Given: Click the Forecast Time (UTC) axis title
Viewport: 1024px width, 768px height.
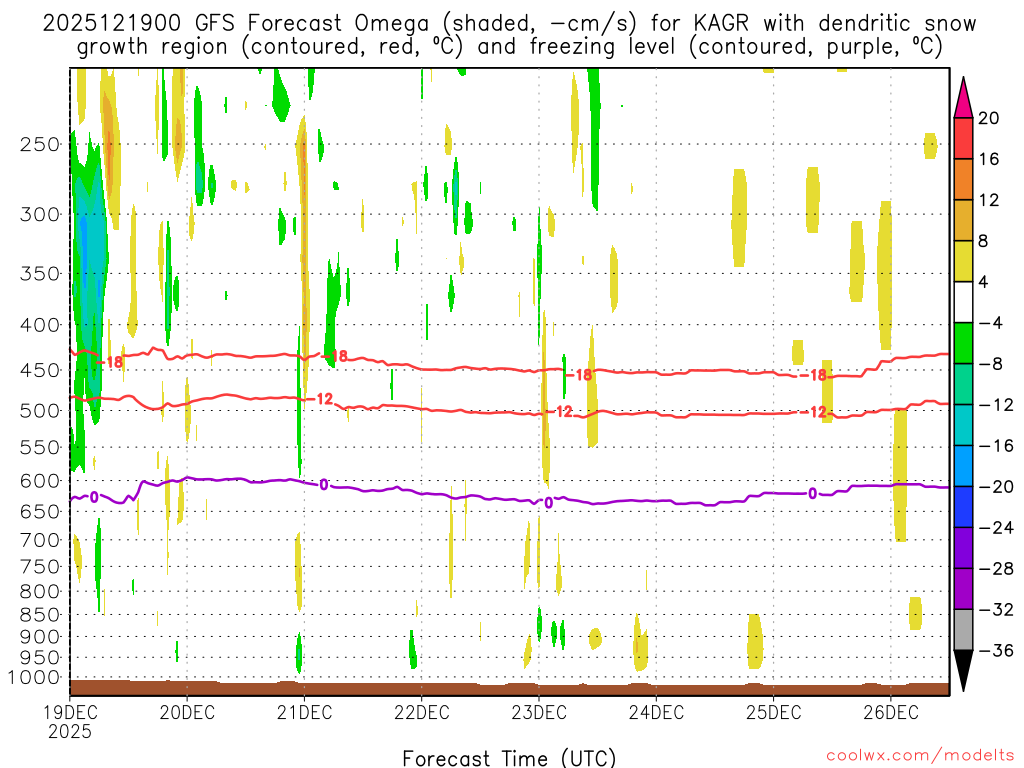Looking at the screenshot, I should (509, 758).
